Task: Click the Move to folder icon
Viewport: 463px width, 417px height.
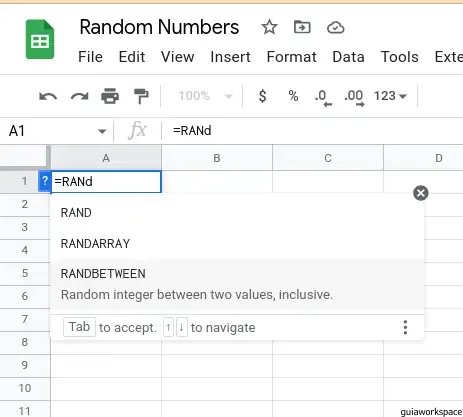Action: [302, 27]
